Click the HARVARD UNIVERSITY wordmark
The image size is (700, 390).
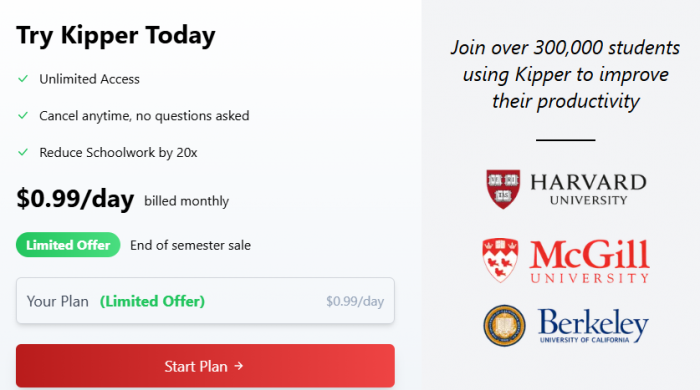click(x=588, y=189)
